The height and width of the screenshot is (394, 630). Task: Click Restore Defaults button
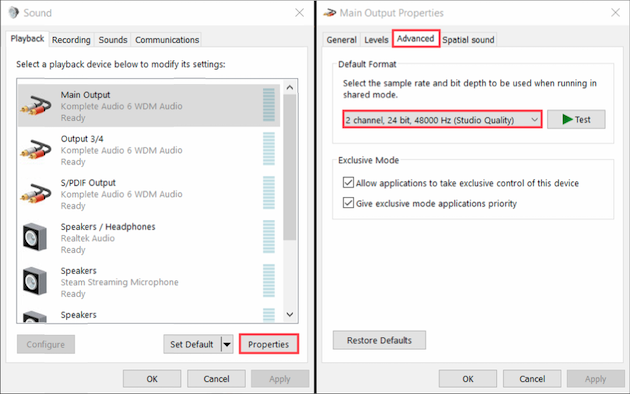(379, 340)
